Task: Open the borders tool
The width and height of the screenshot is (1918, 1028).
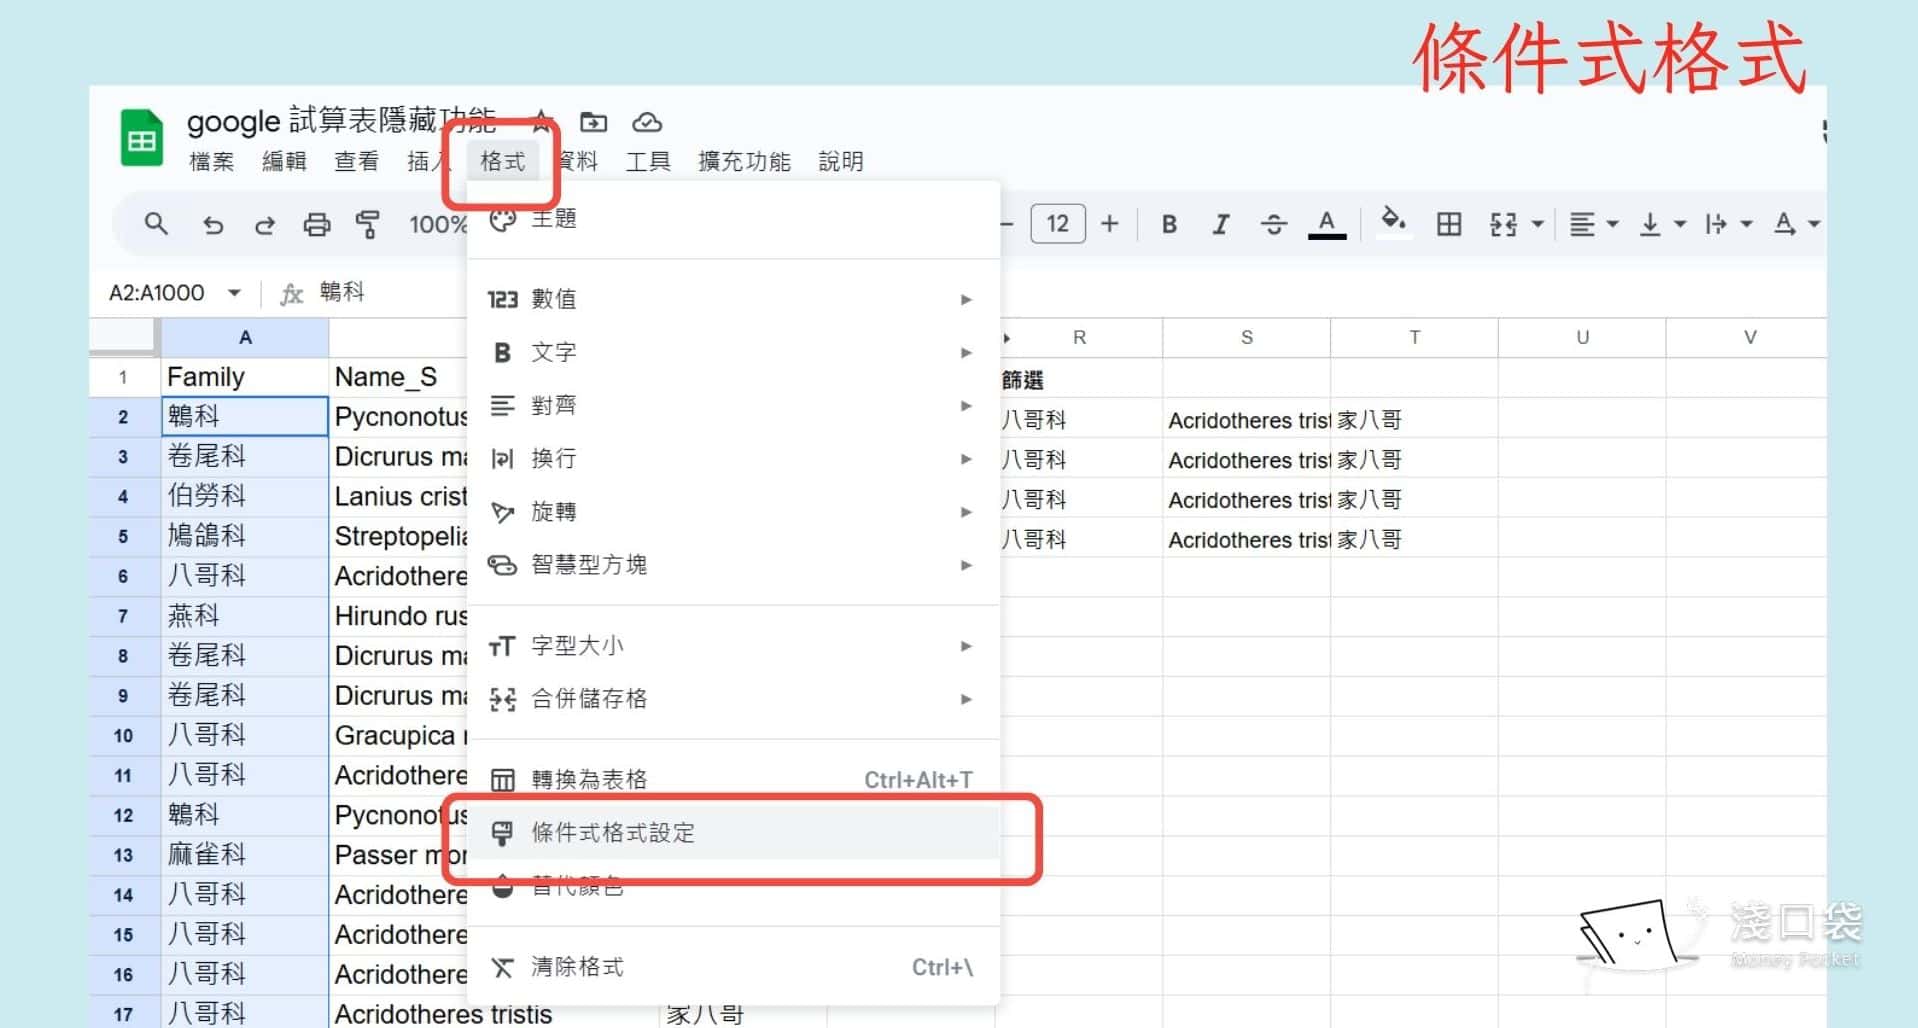Action: (1449, 223)
